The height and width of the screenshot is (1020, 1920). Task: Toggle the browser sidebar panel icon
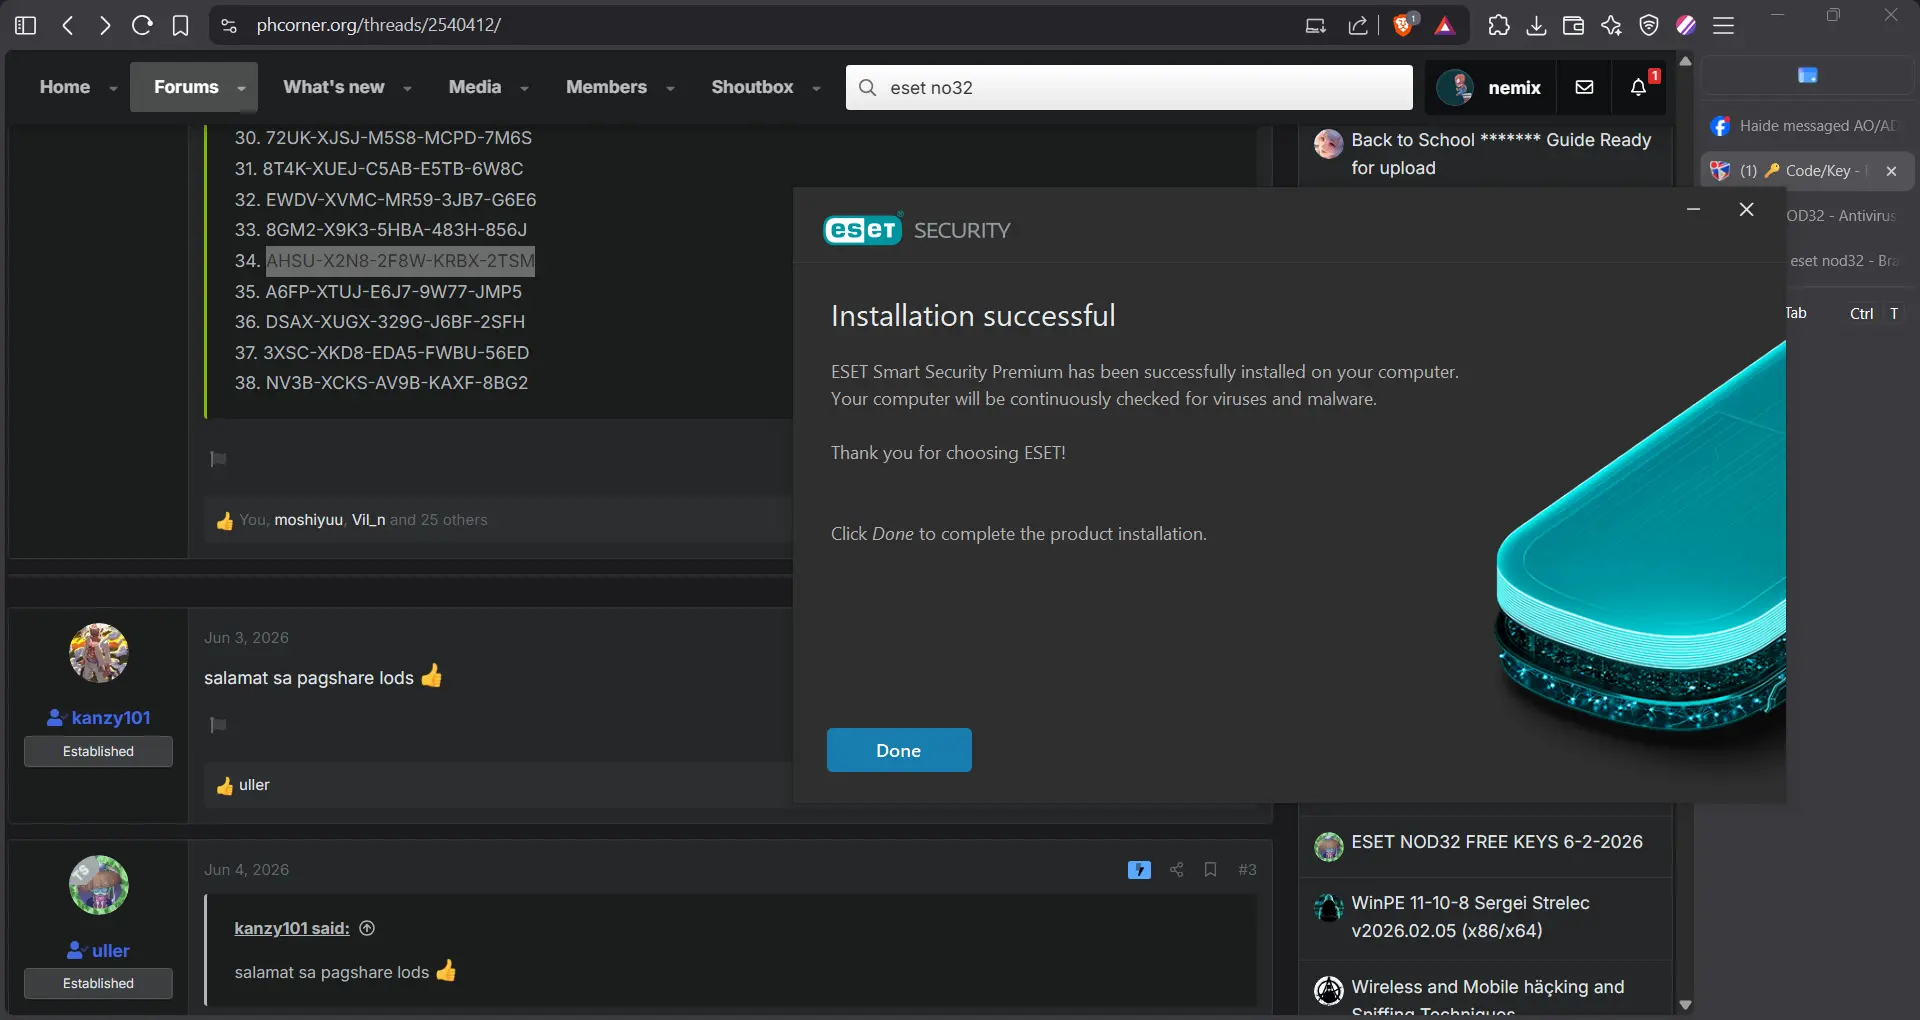click(26, 25)
